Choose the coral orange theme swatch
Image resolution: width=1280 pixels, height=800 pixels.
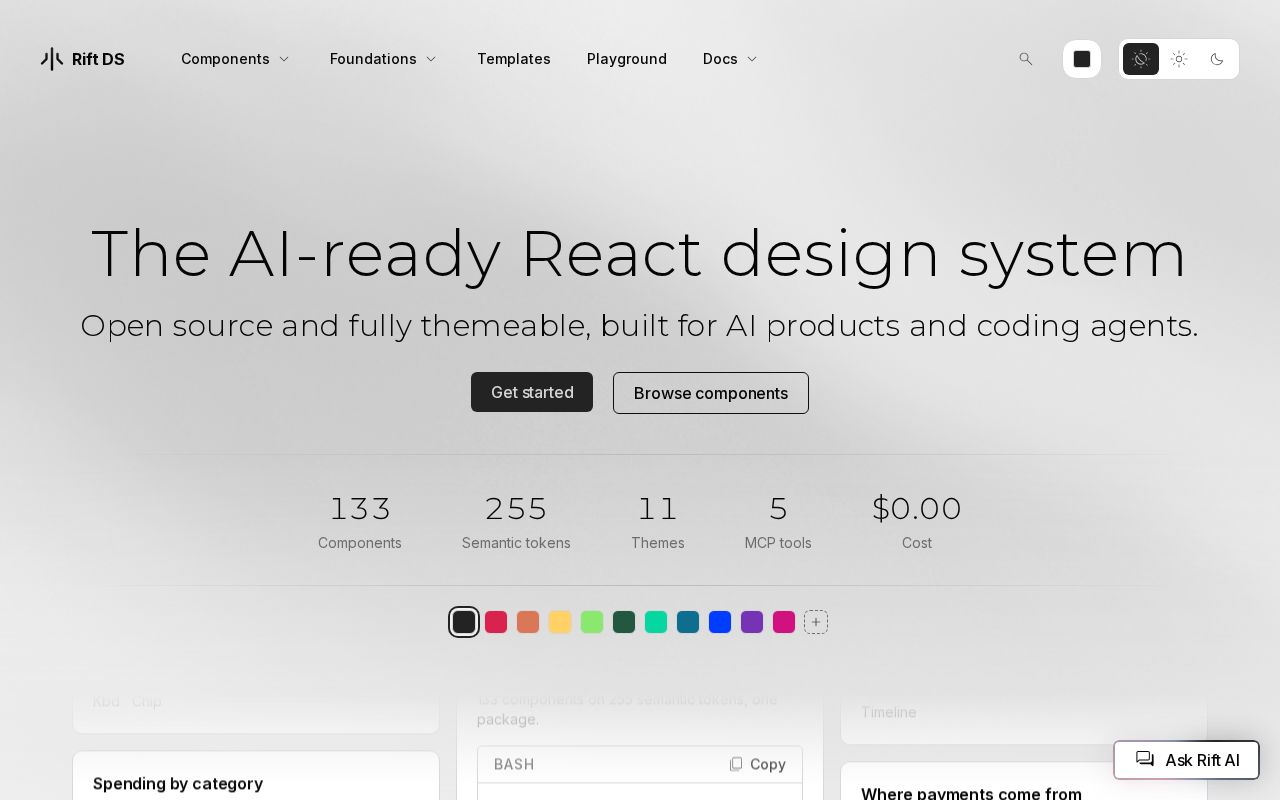[x=528, y=622]
